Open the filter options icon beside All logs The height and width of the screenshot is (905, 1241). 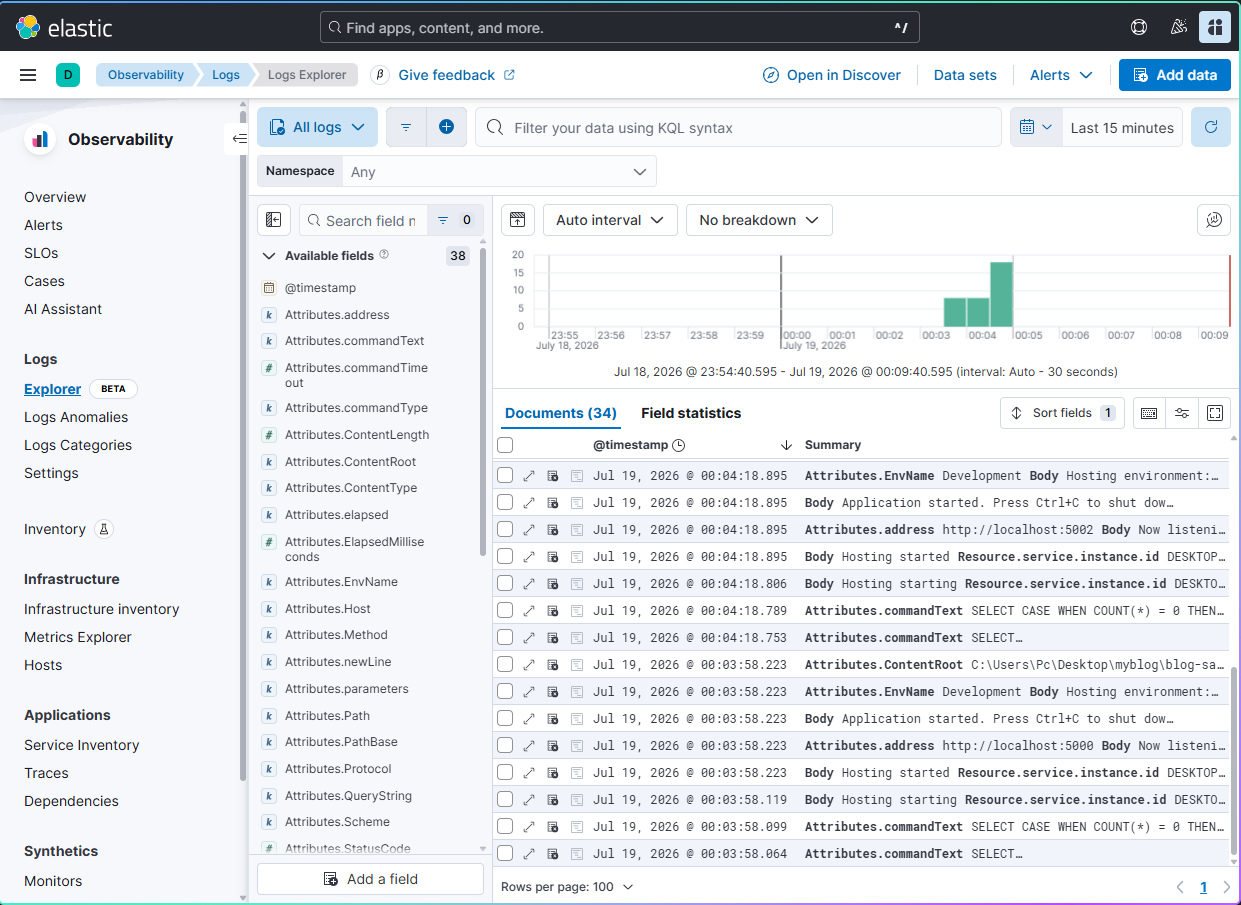(x=406, y=127)
